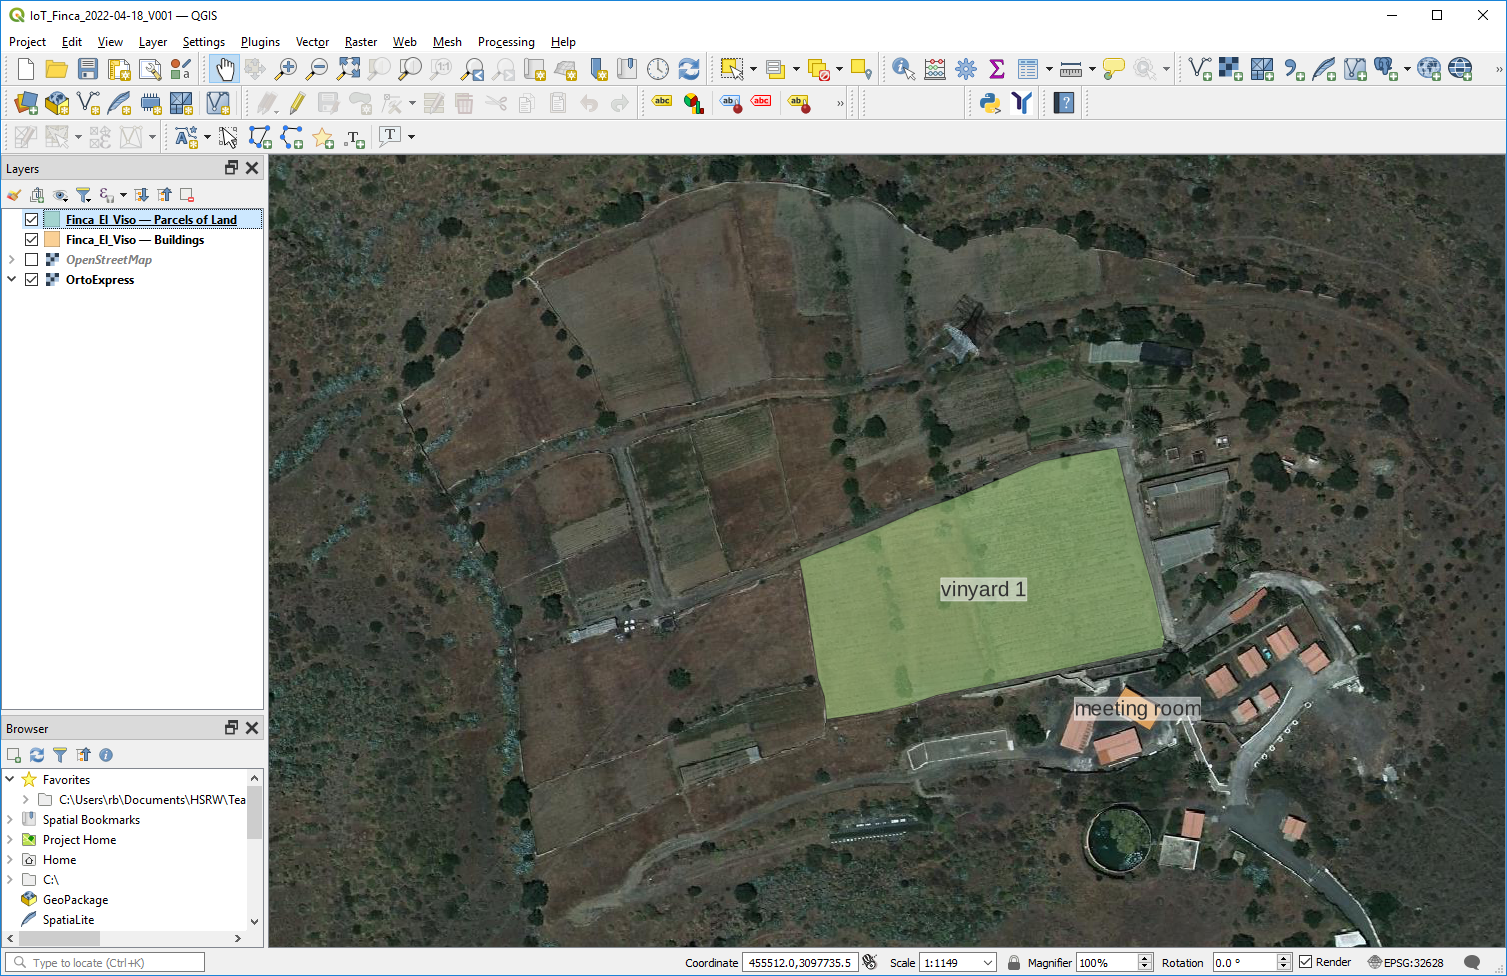Viewport: 1507px width, 976px height.
Task: Enable the OpenStreetMap layer checkbox
Action: 32,260
